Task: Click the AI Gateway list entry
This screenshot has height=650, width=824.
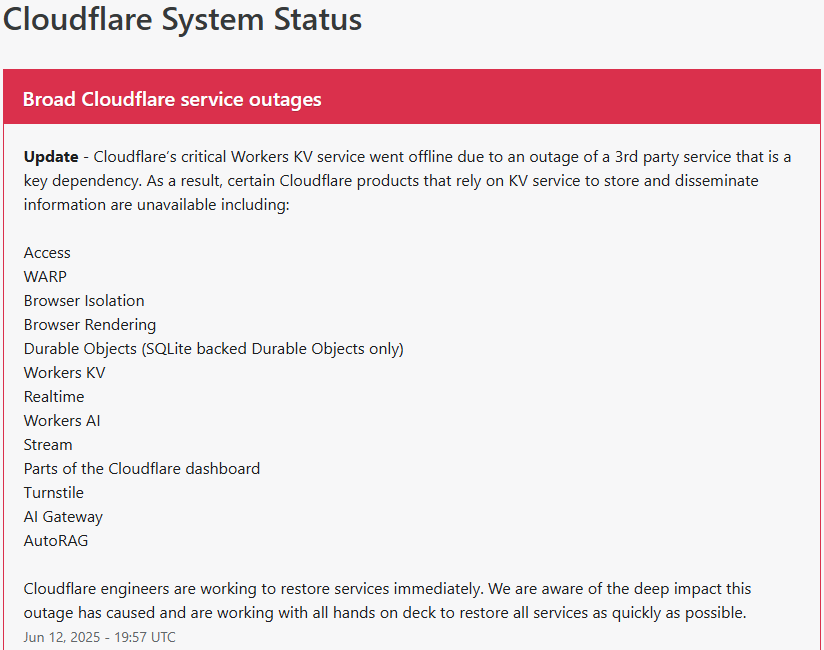Action: coord(63,517)
